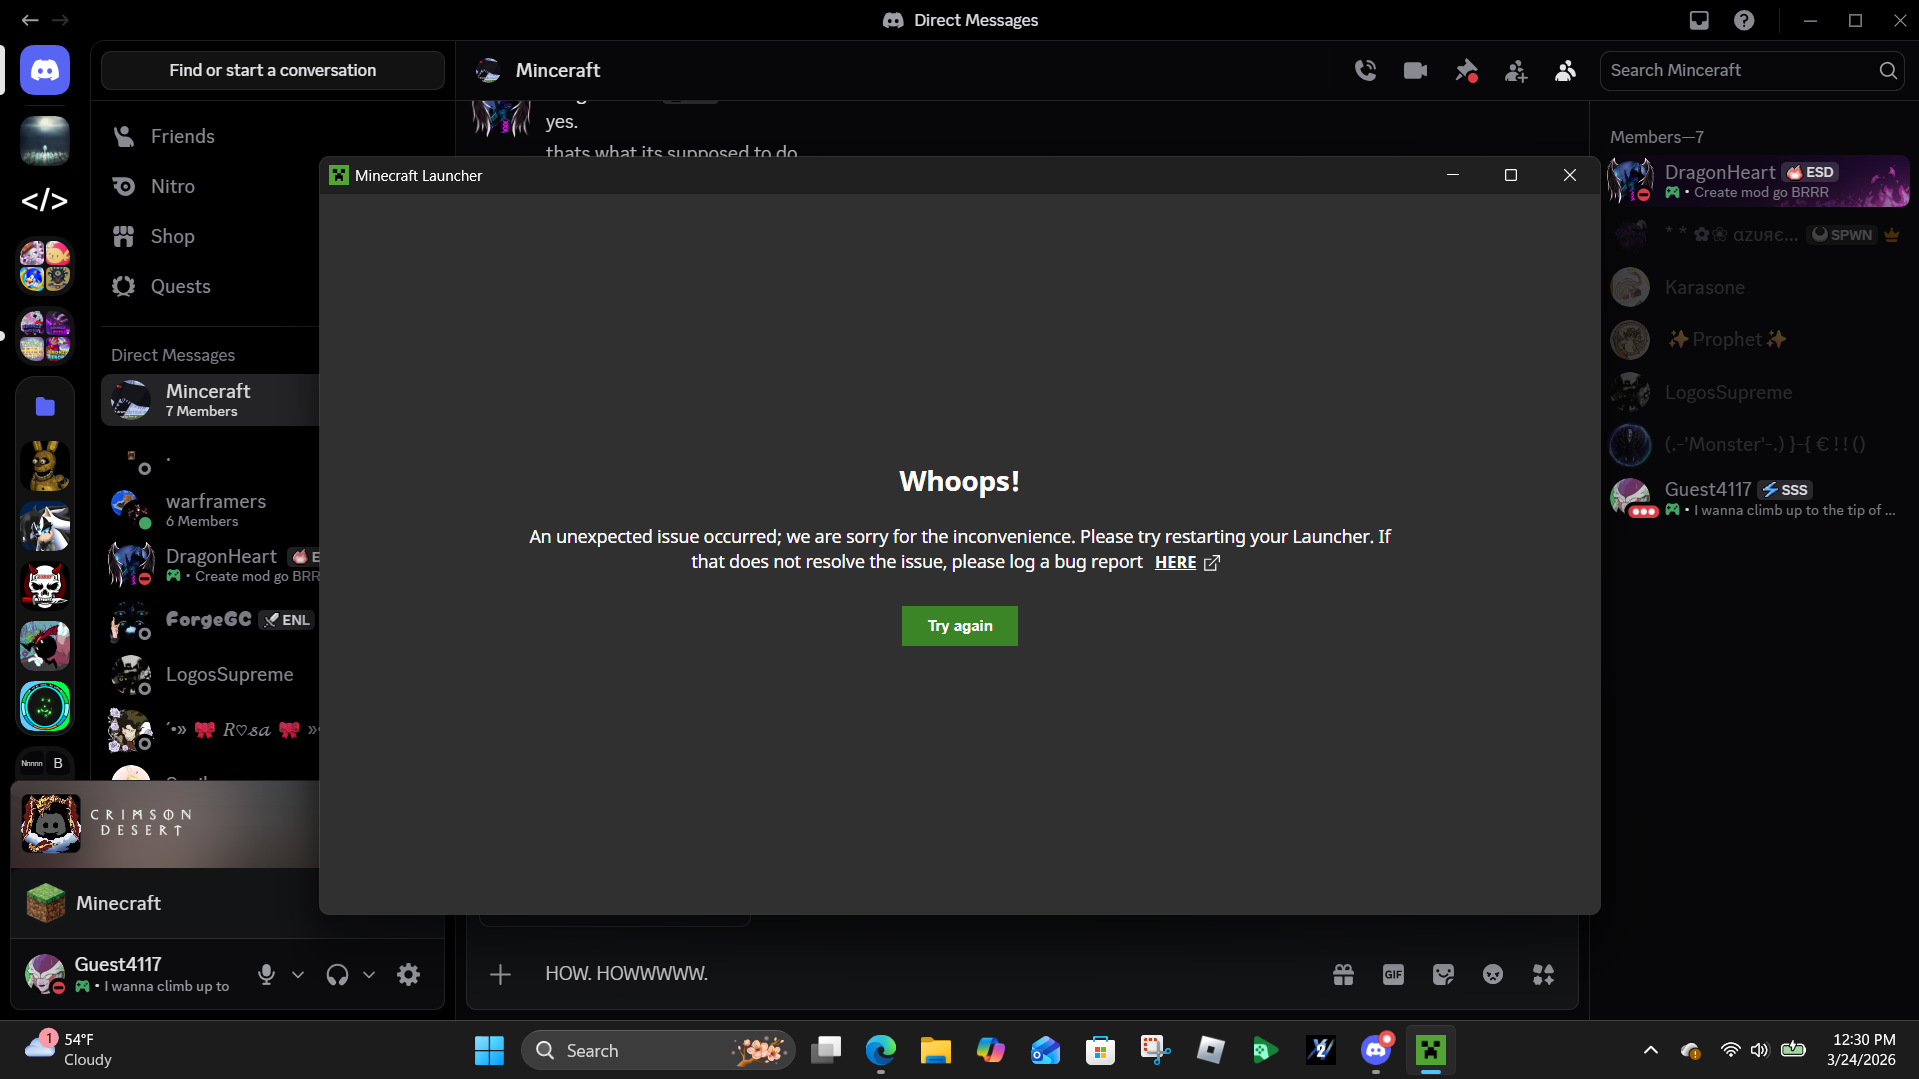Open Microsoft Edge from taskbar
This screenshot has width=1919, height=1079.
click(881, 1051)
